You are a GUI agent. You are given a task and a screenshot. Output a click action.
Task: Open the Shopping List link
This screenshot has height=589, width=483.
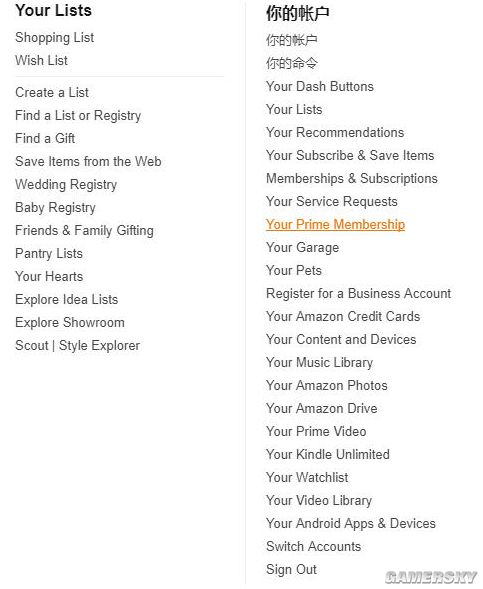54,38
